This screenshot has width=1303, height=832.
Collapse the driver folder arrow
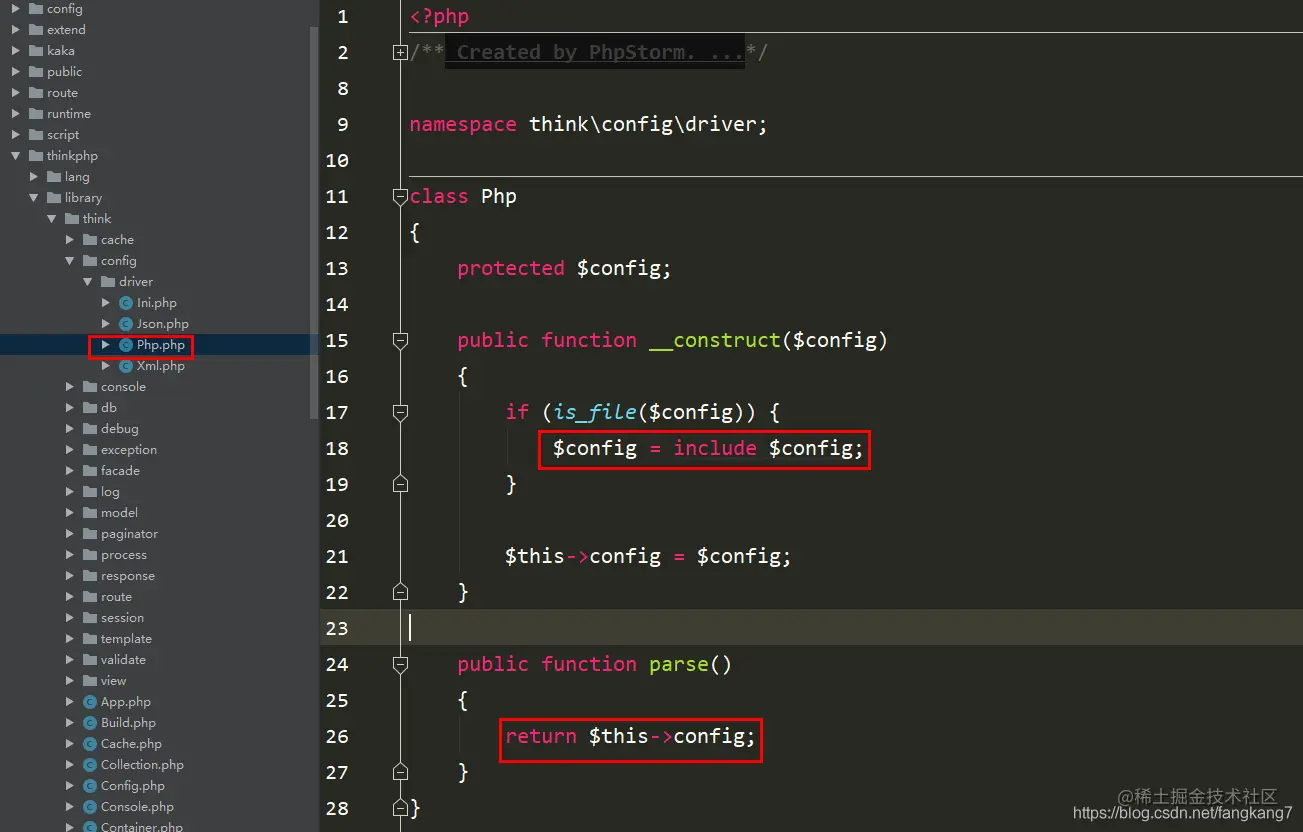click(x=88, y=282)
